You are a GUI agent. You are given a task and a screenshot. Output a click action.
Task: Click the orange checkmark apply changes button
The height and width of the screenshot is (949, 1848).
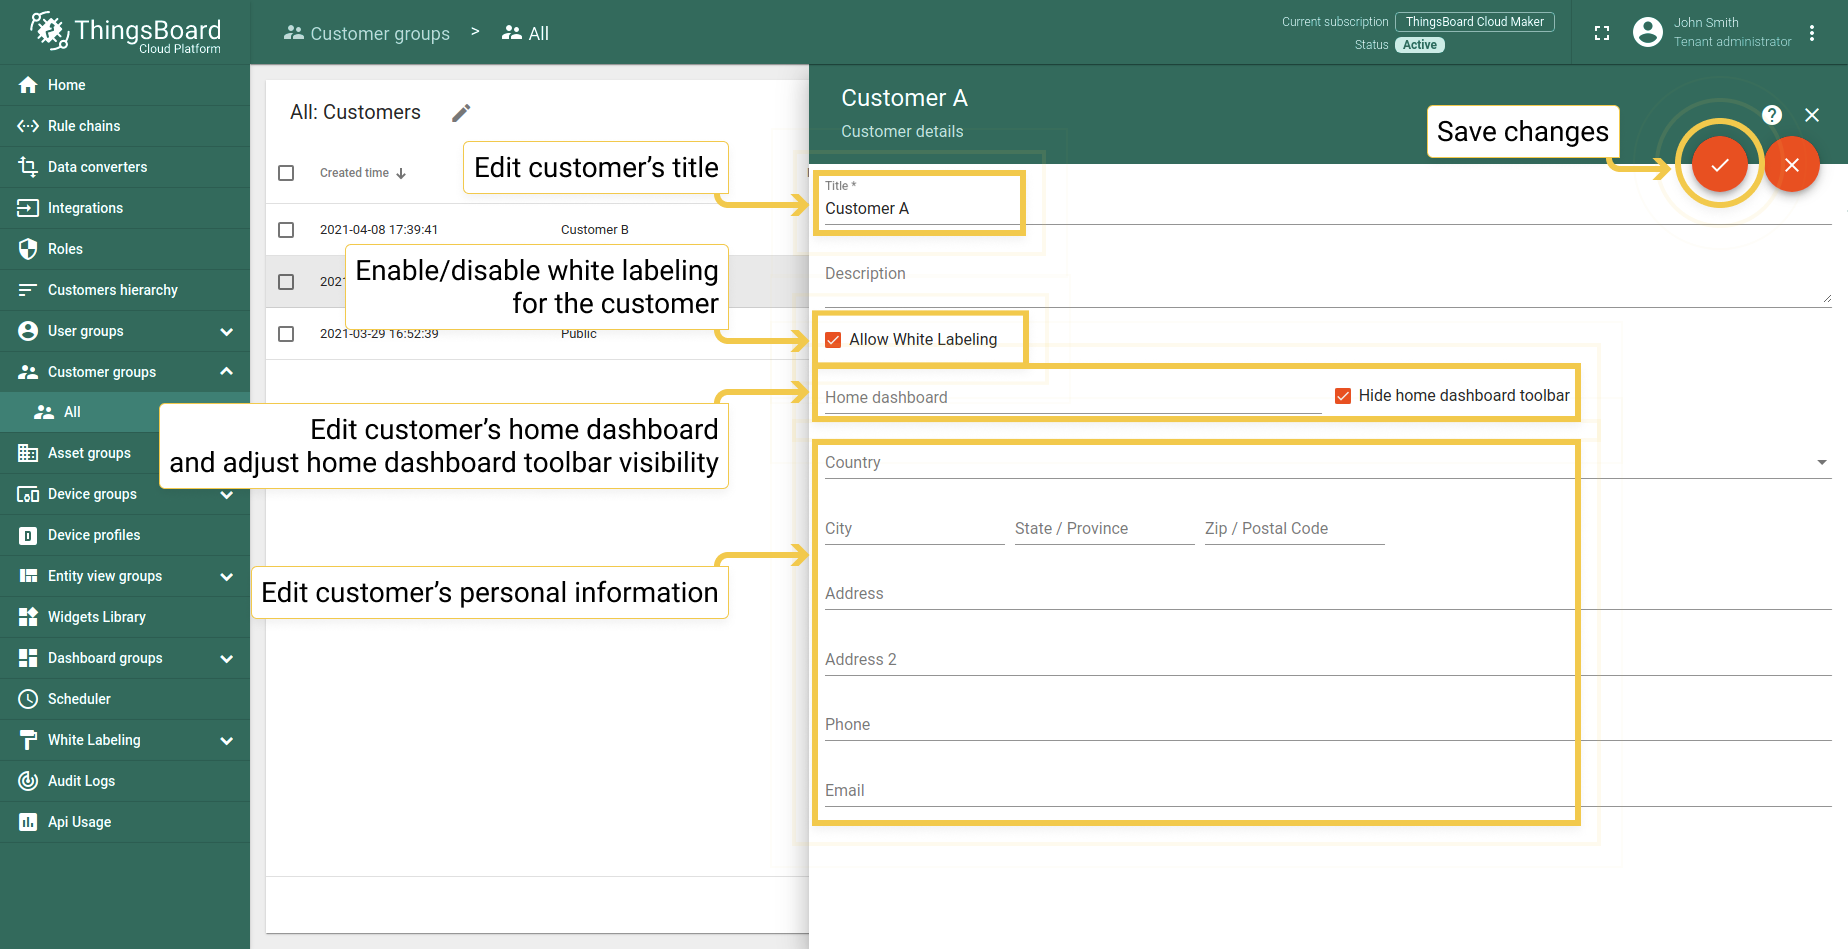[1719, 165]
